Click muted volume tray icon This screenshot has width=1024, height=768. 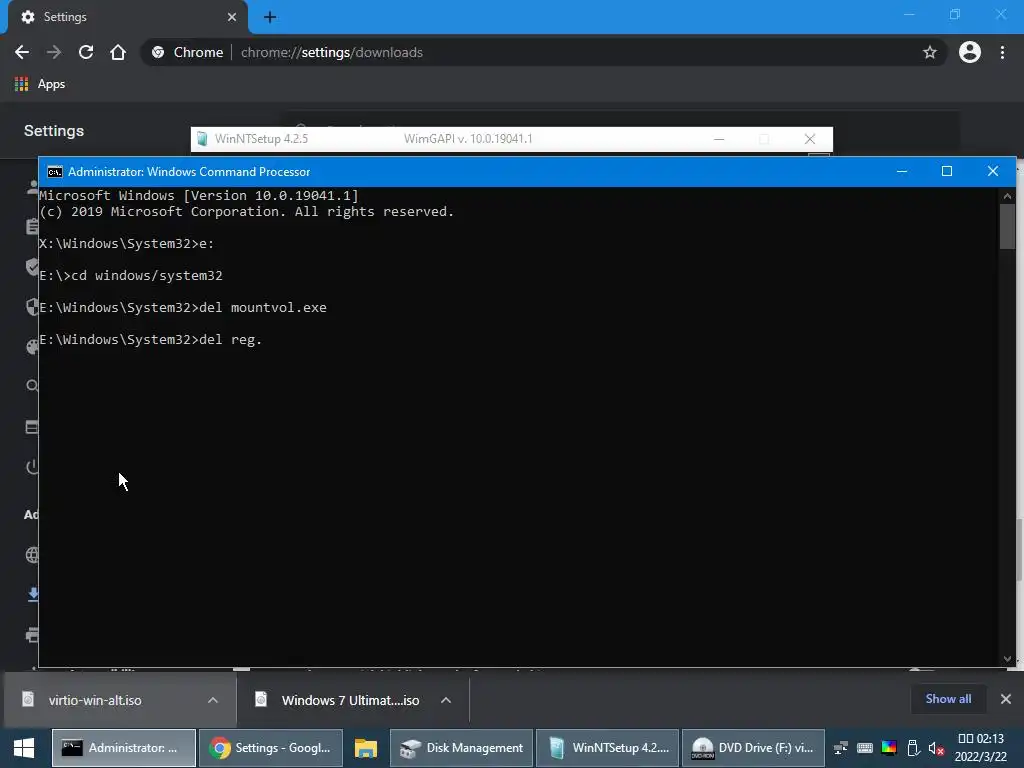[936, 748]
